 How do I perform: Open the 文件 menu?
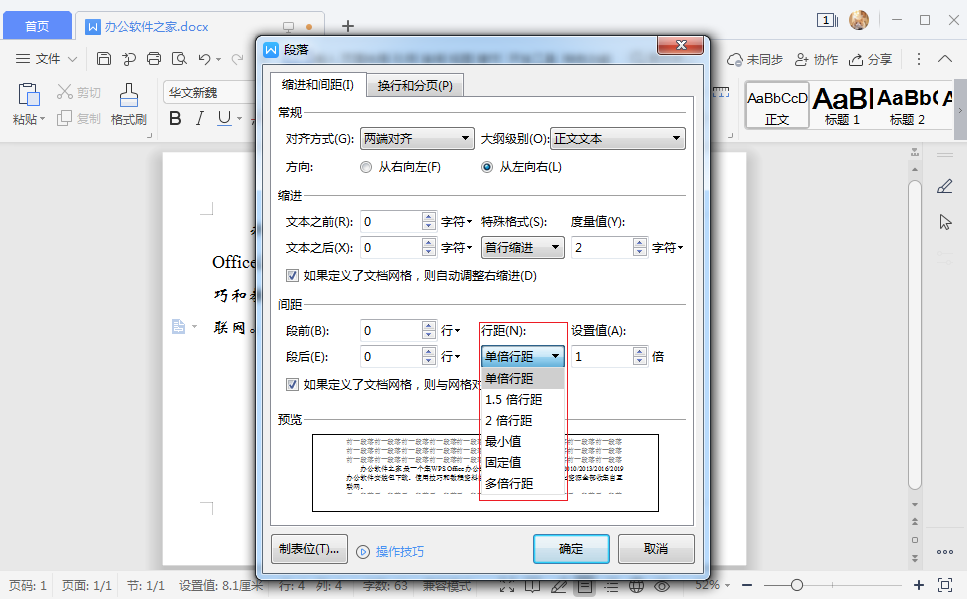click(46, 59)
